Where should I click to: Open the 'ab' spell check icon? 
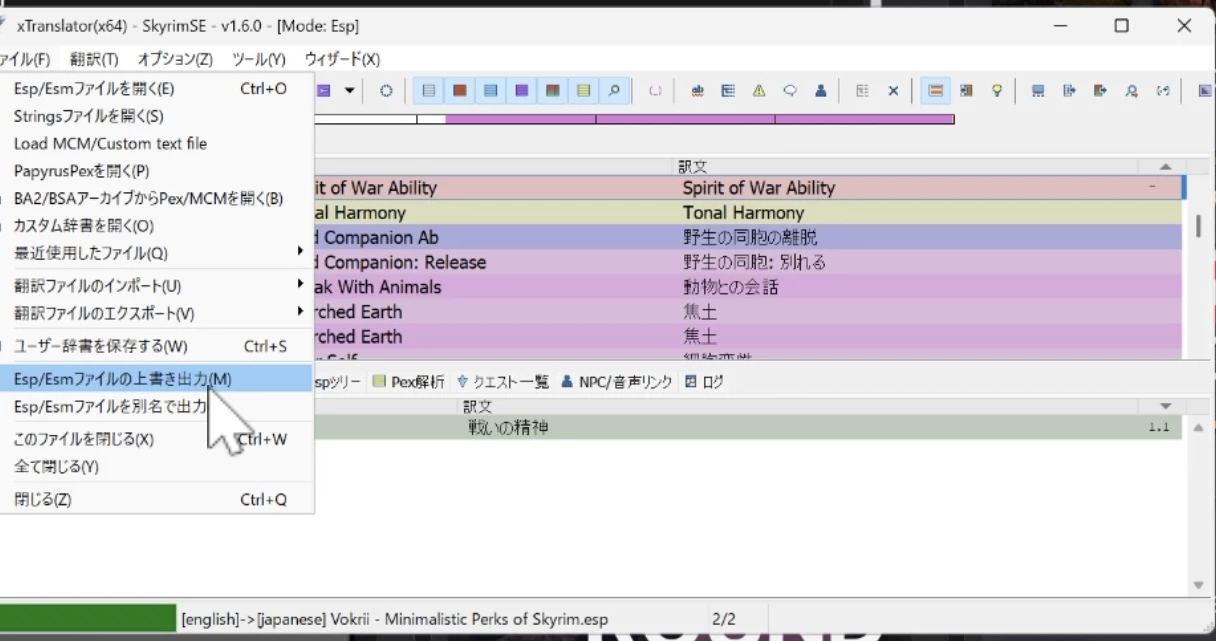coord(698,91)
